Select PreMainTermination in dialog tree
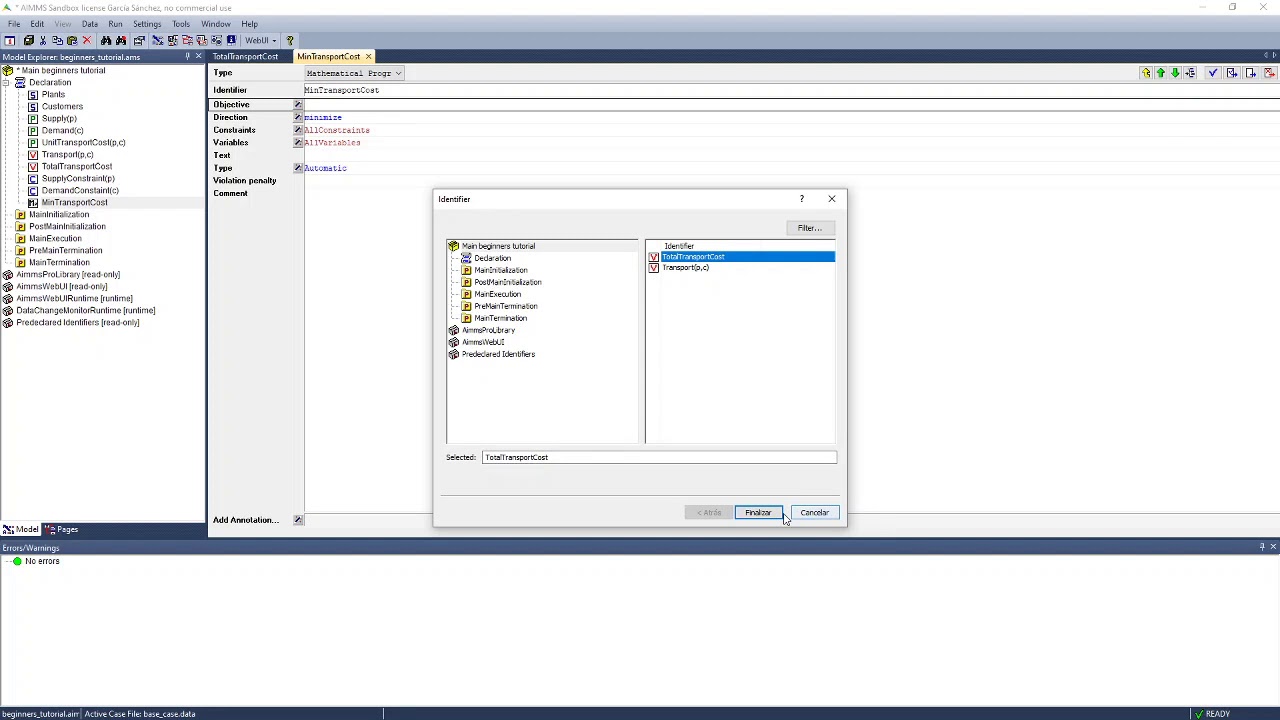This screenshot has height=720, width=1280. 505,306
